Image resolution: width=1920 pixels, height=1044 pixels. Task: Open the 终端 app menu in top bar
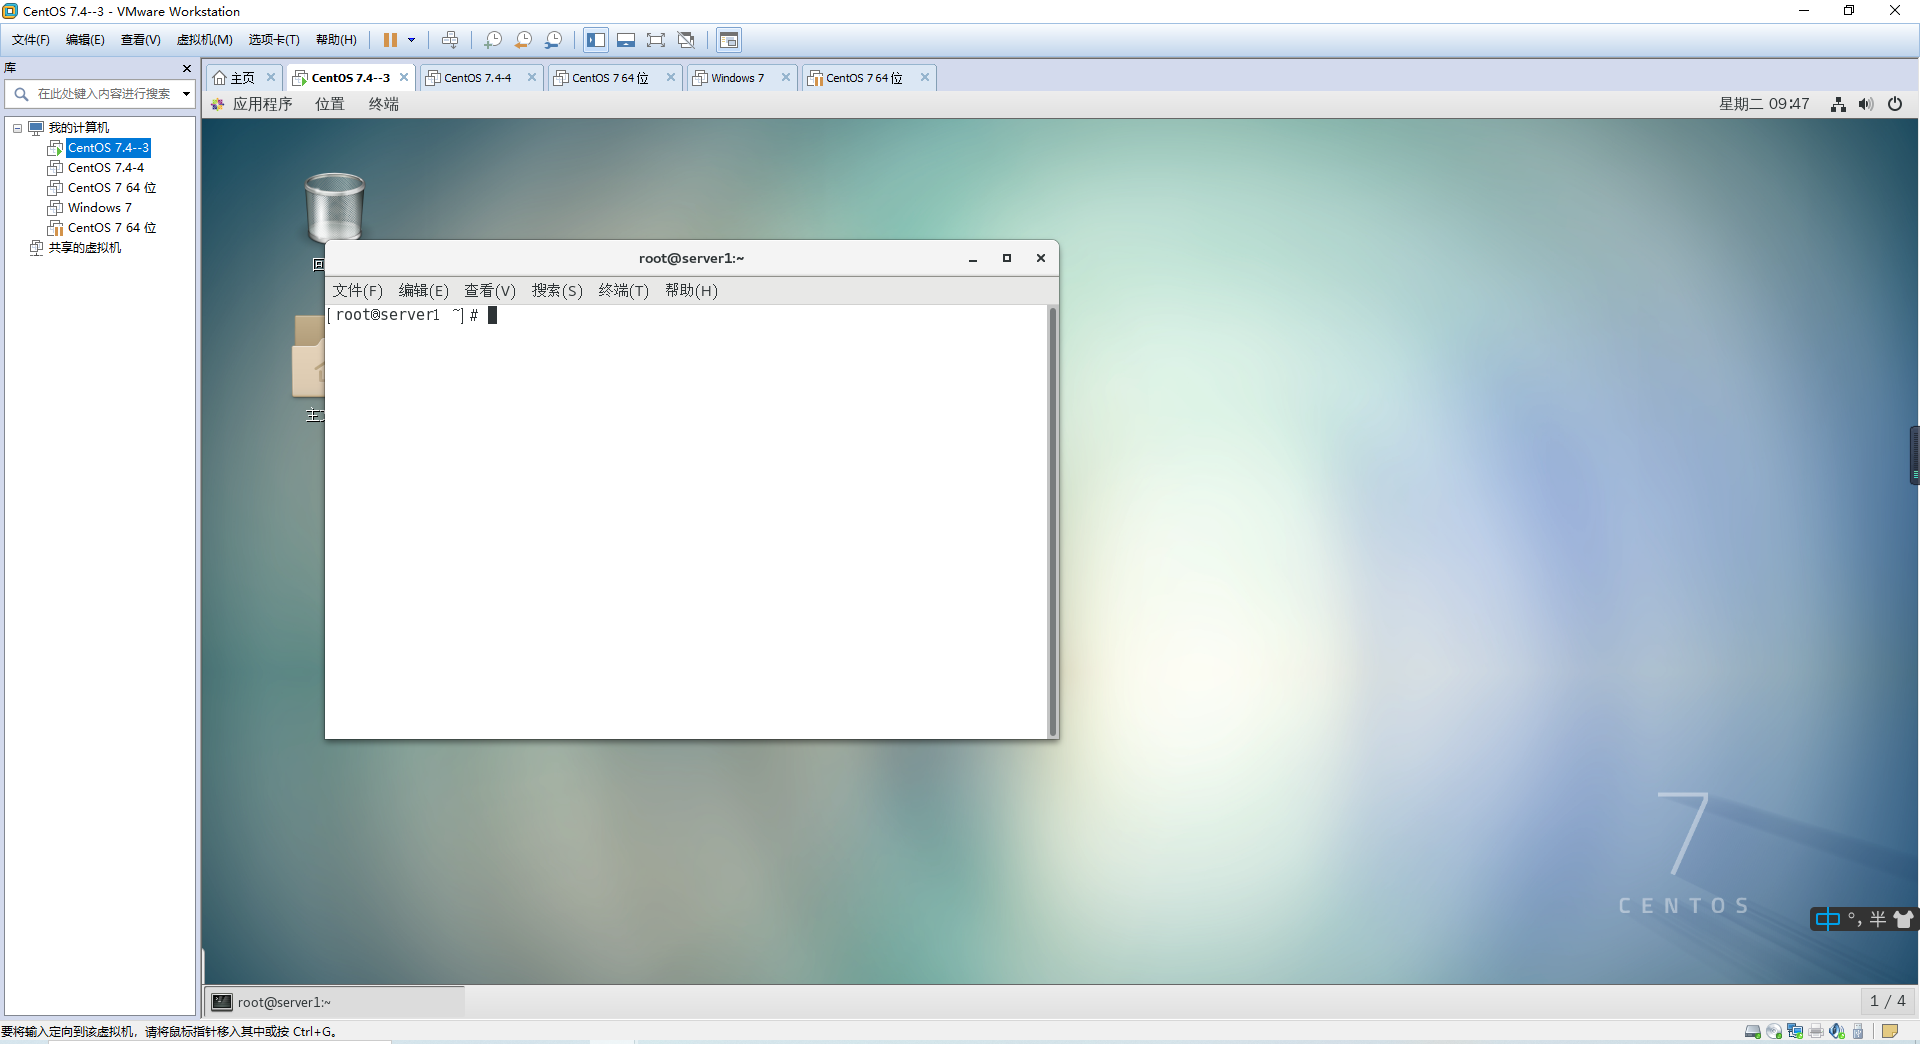pyautogui.click(x=384, y=104)
